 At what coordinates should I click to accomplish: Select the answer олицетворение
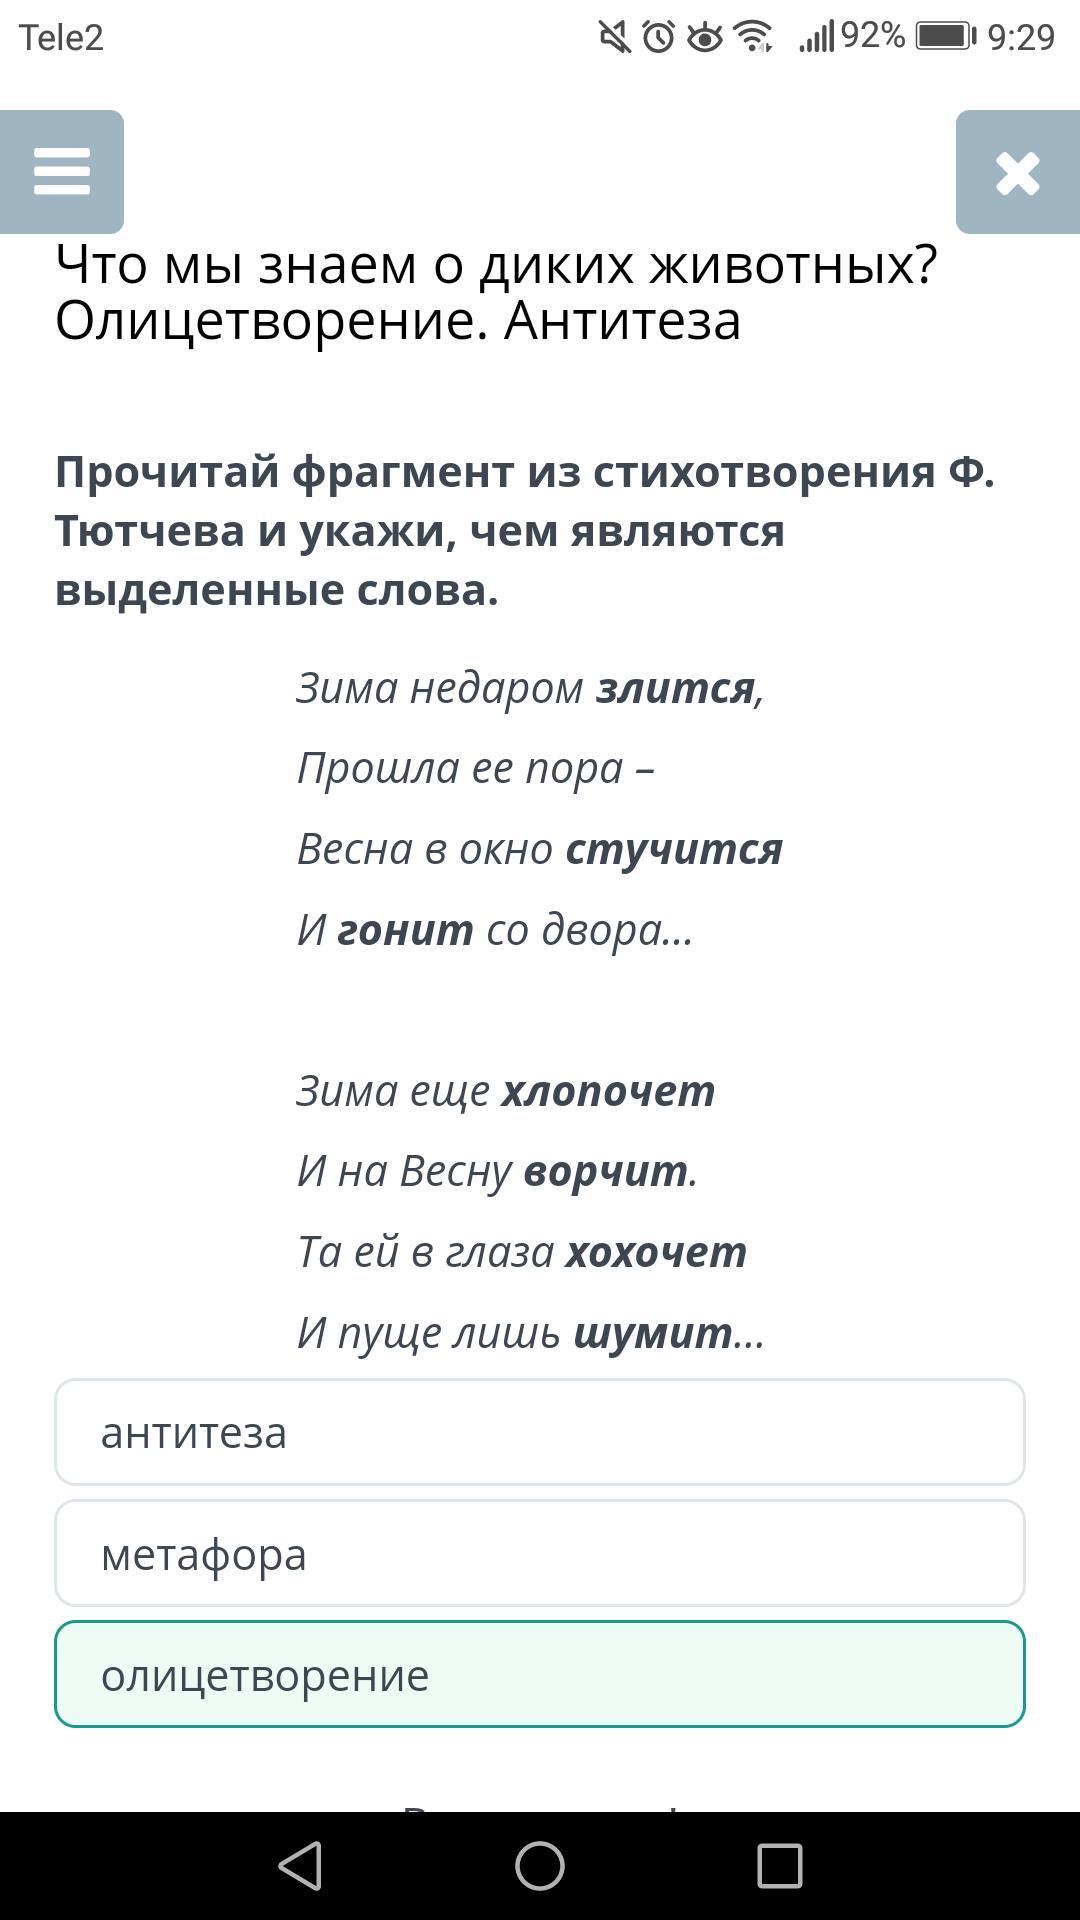[x=540, y=1674]
